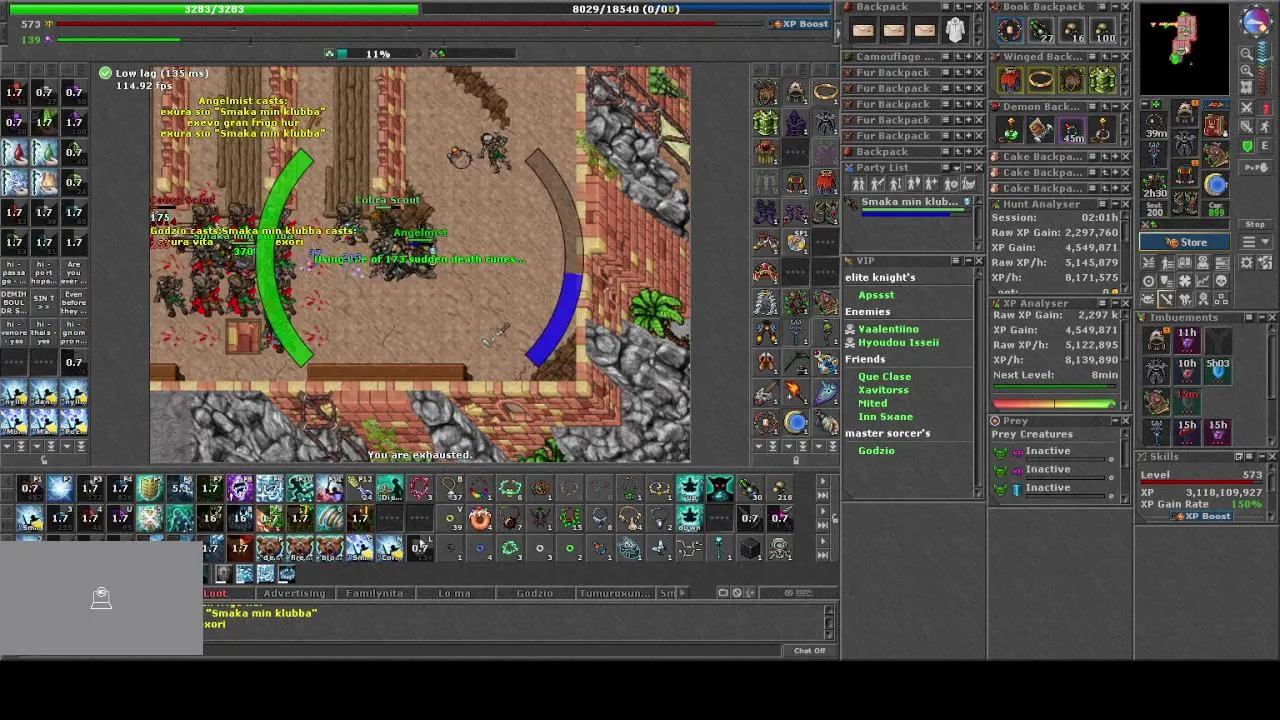Expand the Camouflage backpack panel

[x=969, y=57]
